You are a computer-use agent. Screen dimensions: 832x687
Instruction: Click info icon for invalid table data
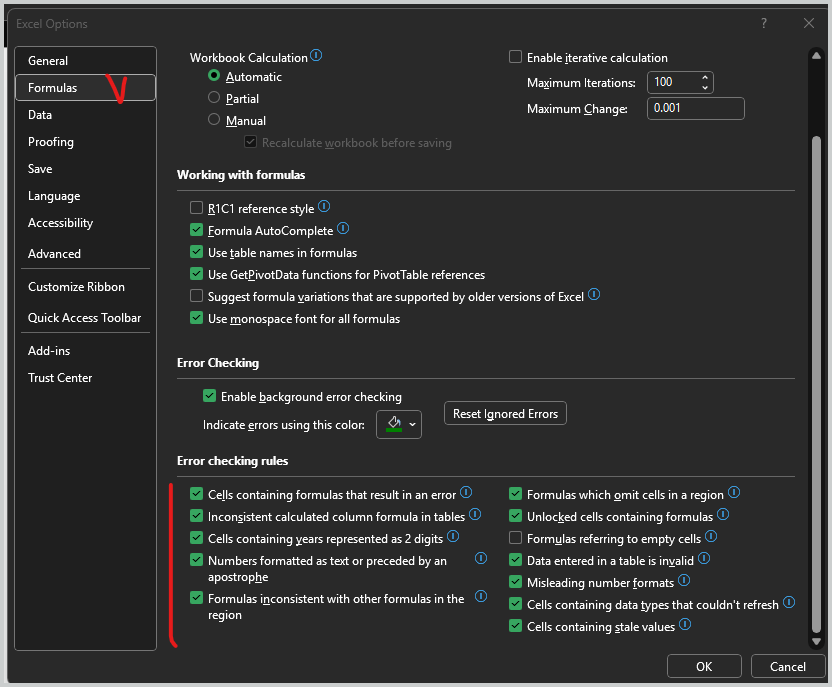pos(704,558)
